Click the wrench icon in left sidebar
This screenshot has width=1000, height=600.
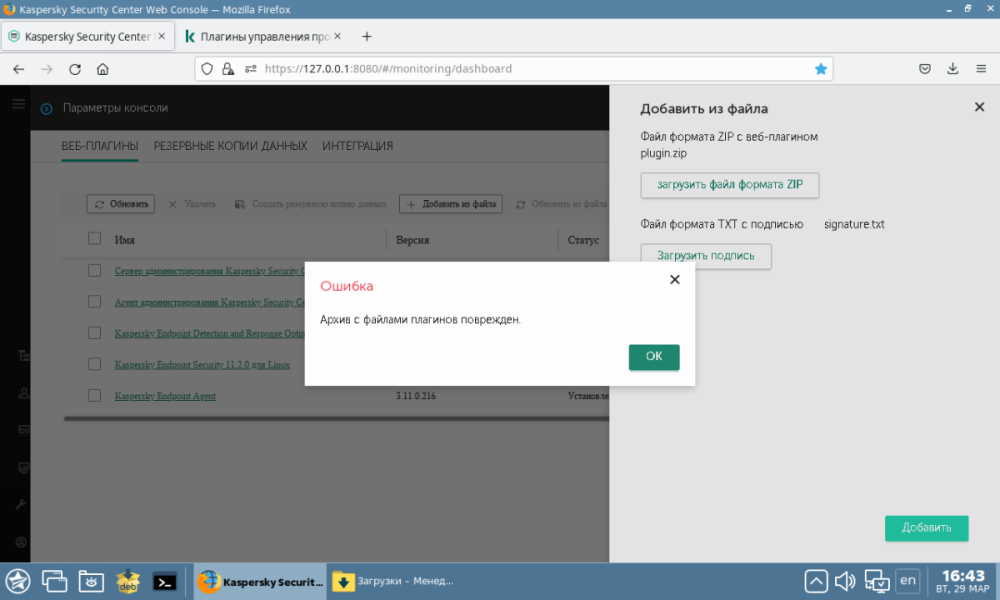(21, 504)
